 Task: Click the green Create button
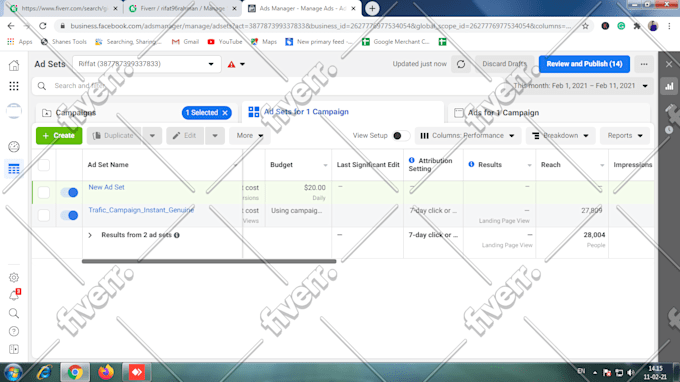[x=59, y=136]
